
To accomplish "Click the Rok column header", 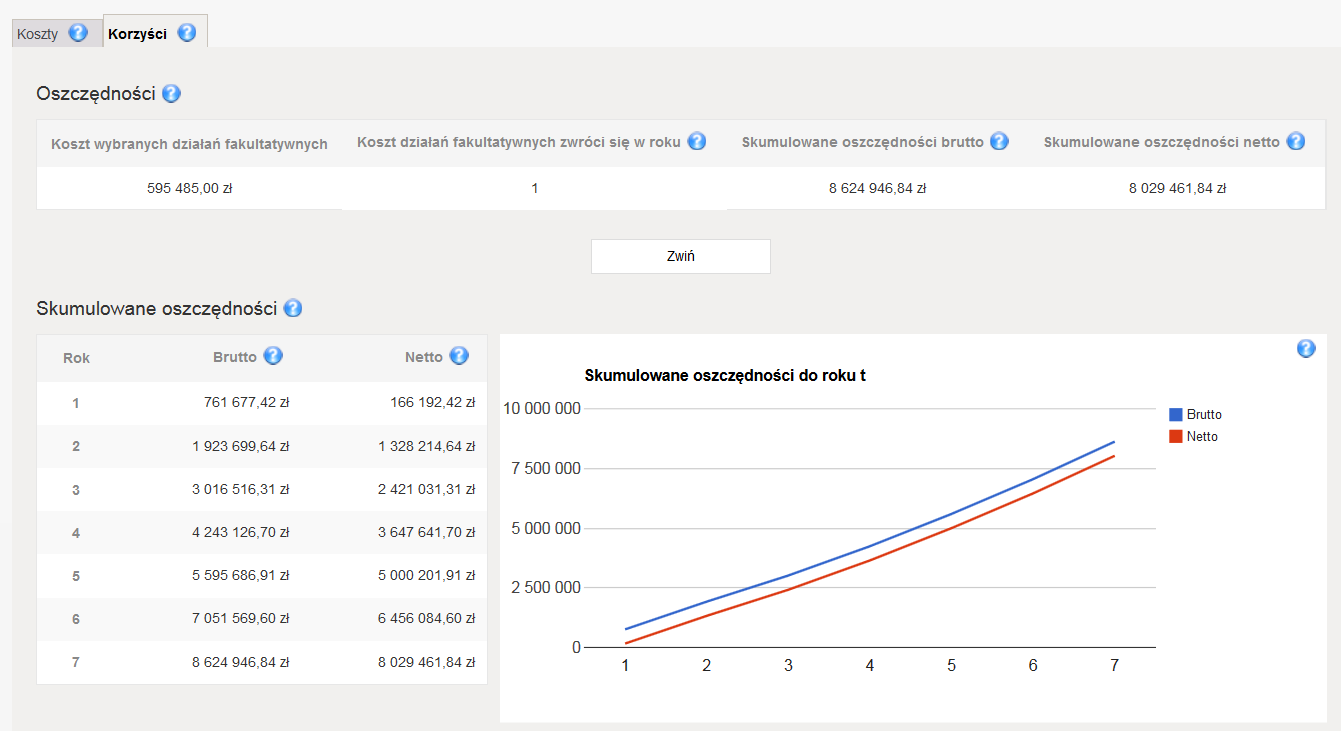I will [76, 357].
